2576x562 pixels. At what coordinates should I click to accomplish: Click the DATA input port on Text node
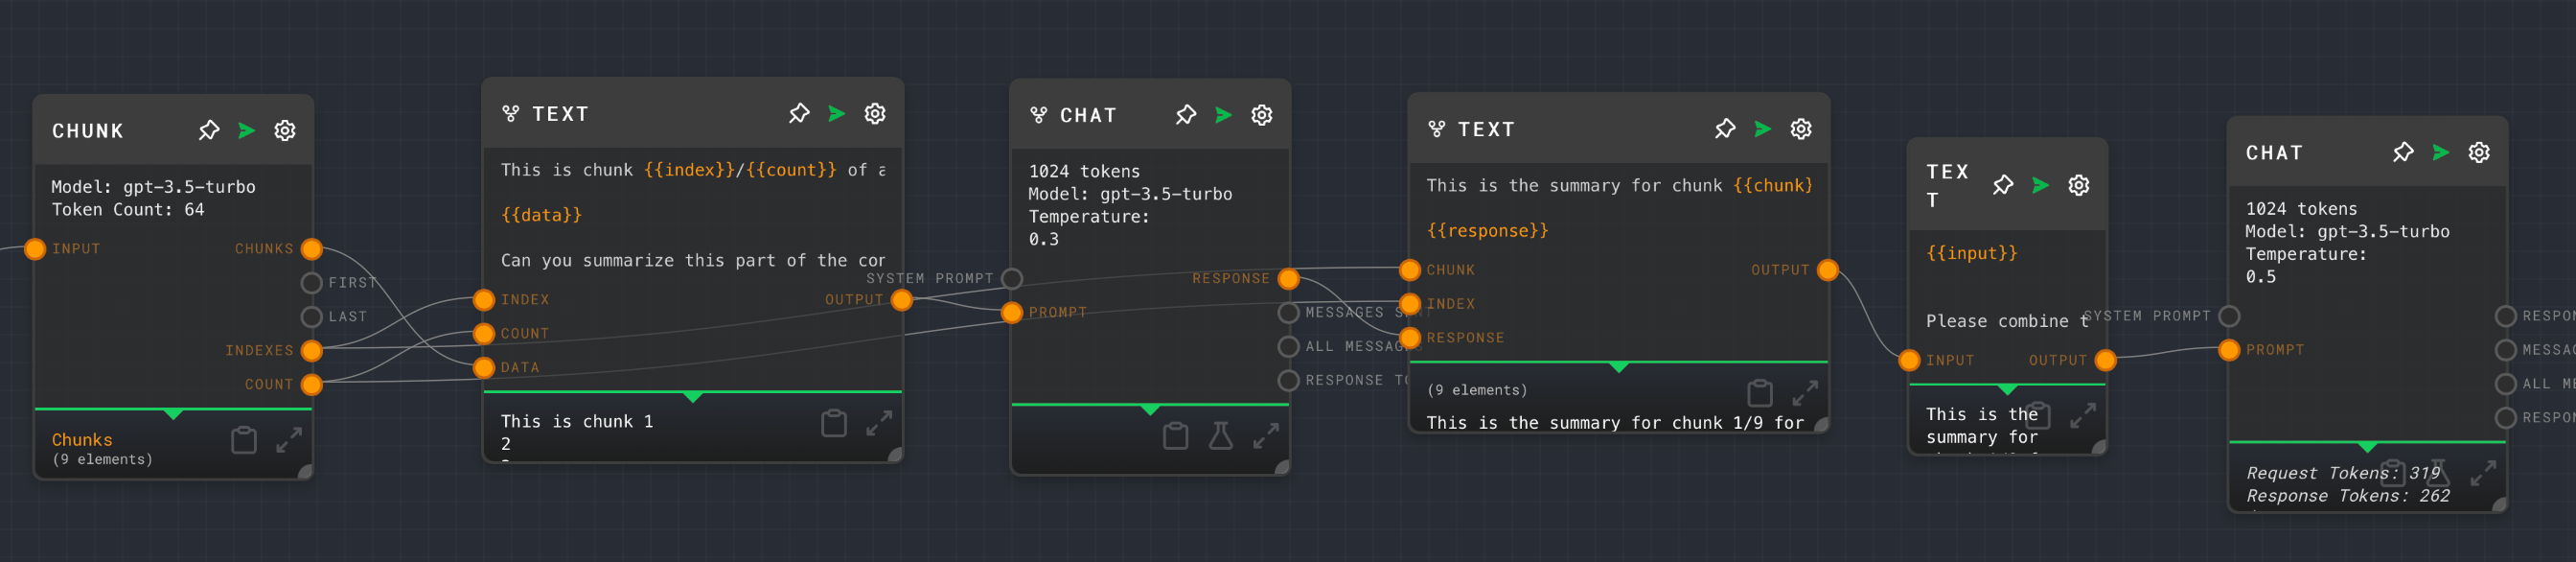(484, 368)
